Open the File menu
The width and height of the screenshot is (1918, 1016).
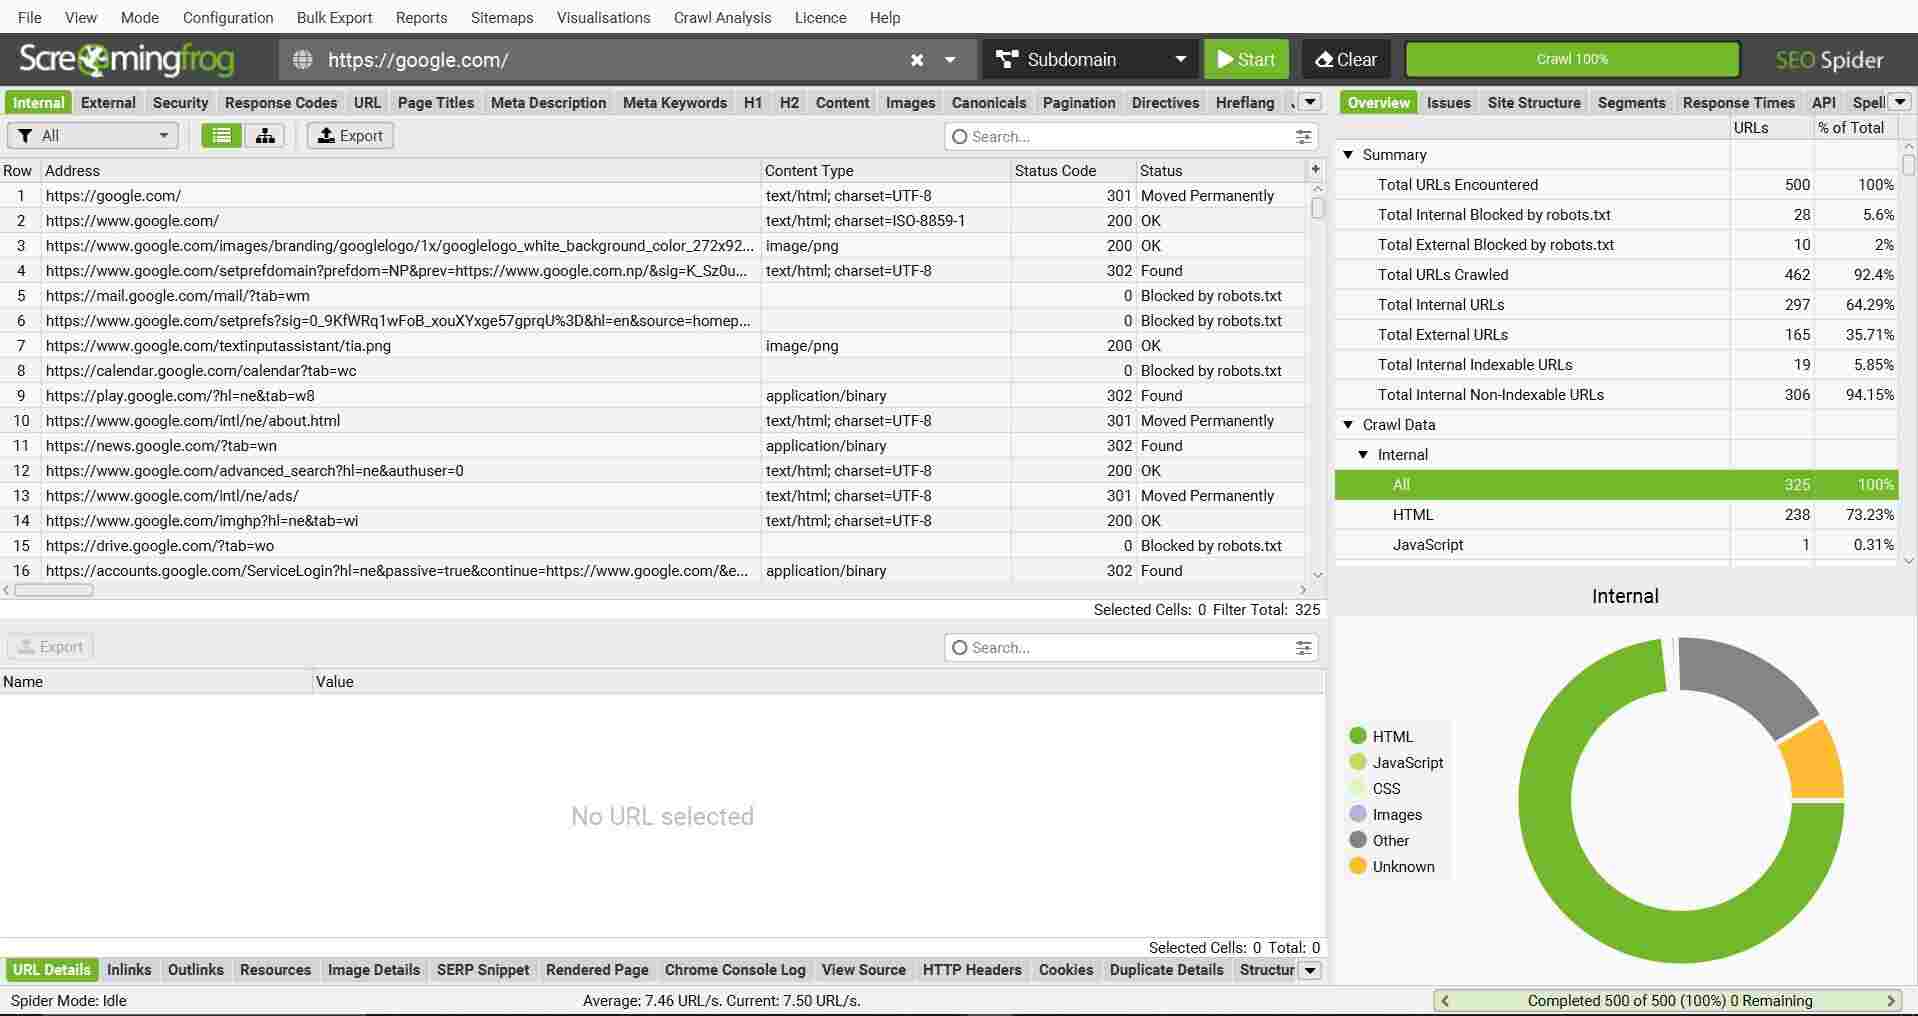point(30,17)
